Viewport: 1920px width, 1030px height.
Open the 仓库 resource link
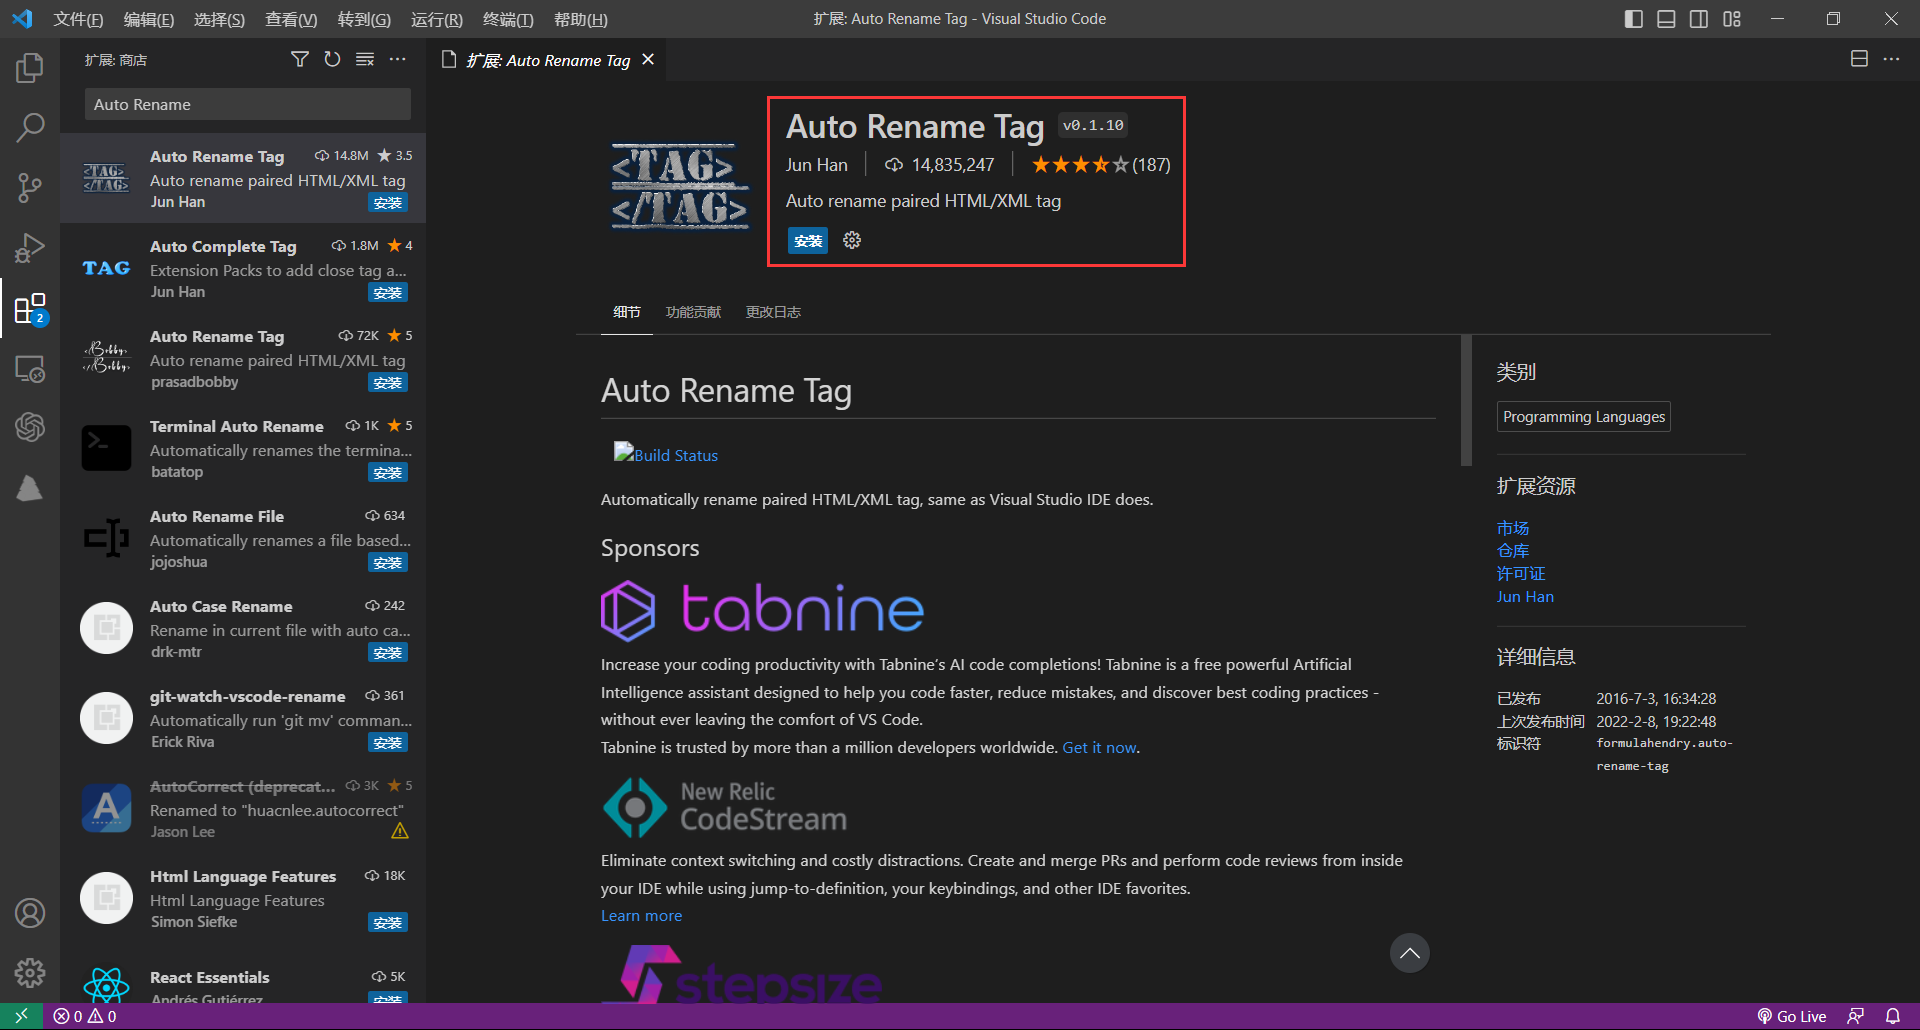(1513, 551)
